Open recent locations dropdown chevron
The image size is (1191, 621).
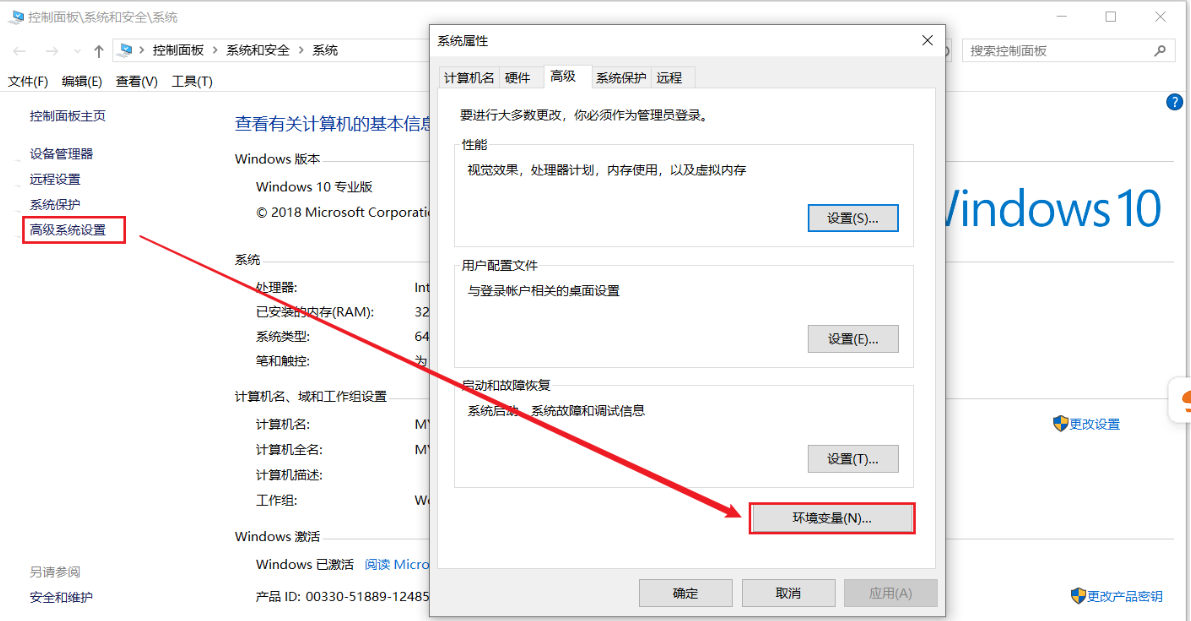[x=77, y=51]
